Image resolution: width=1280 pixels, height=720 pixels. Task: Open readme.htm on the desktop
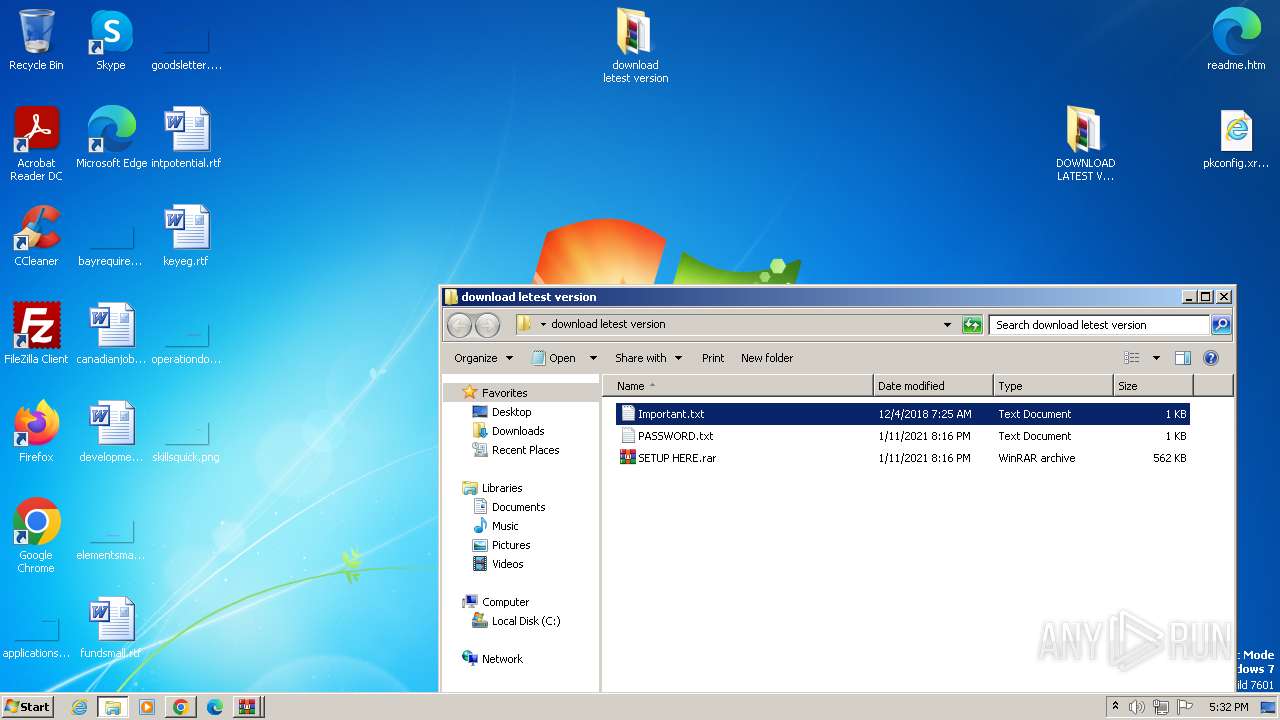click(x=1236, y=40)
